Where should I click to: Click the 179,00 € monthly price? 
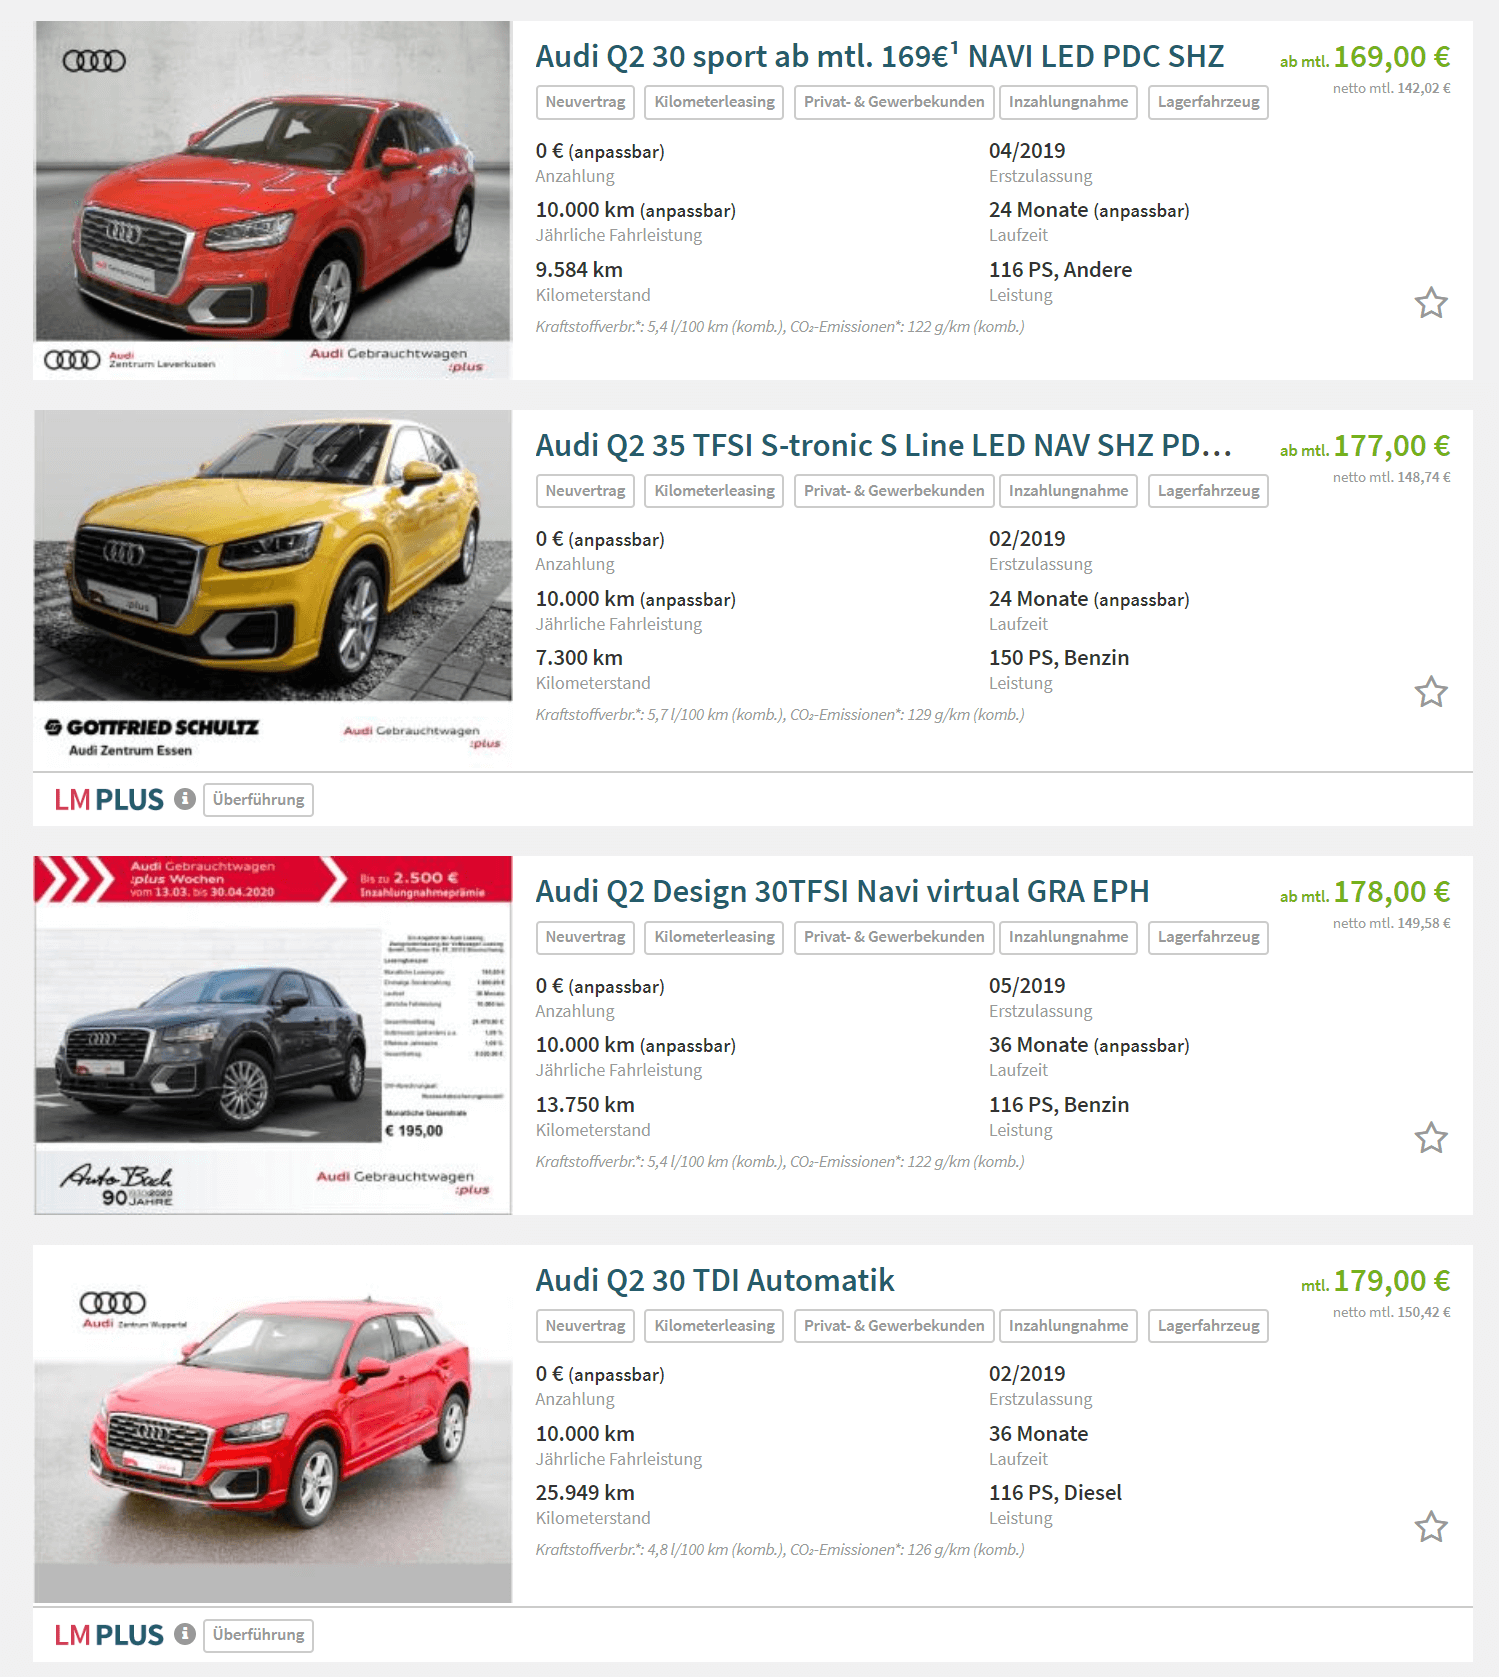pos(1391,1281)
